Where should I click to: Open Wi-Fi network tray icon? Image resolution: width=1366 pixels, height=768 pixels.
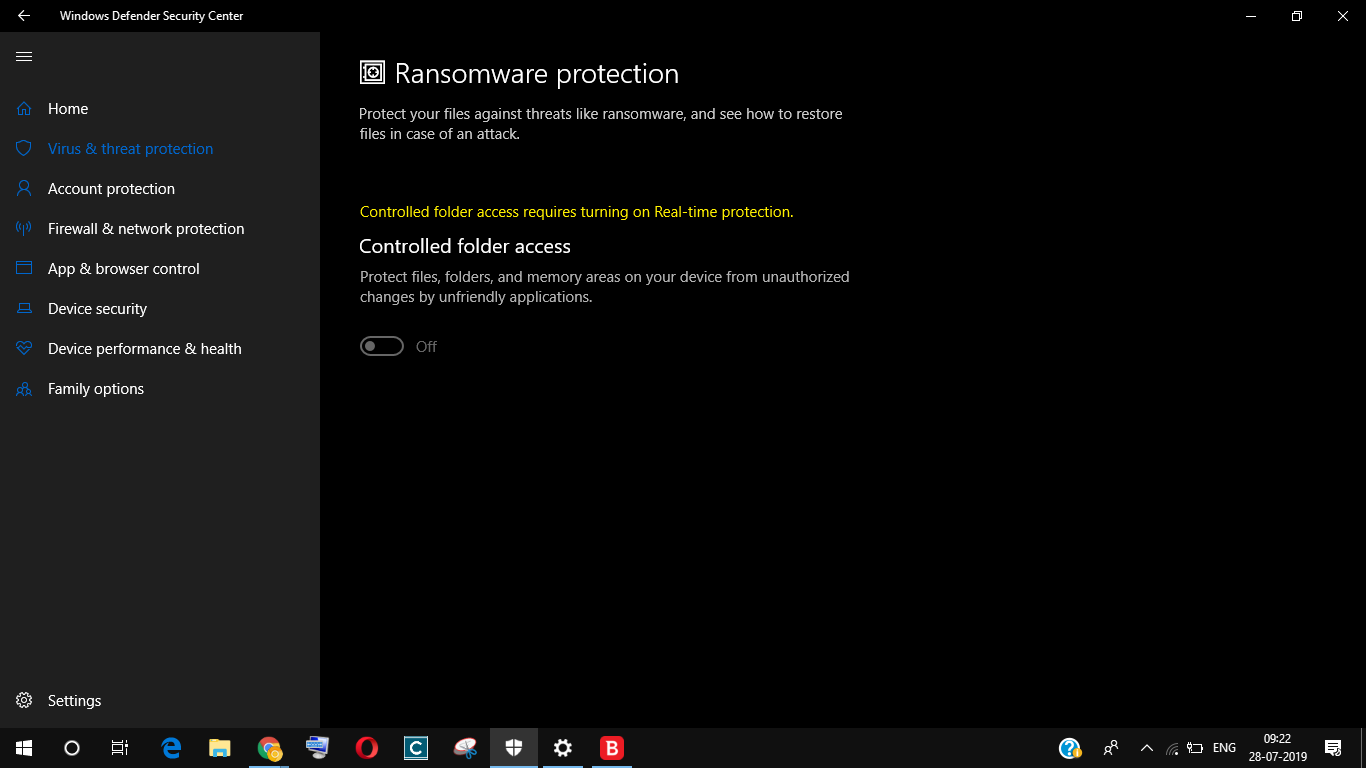[1172, 748]
